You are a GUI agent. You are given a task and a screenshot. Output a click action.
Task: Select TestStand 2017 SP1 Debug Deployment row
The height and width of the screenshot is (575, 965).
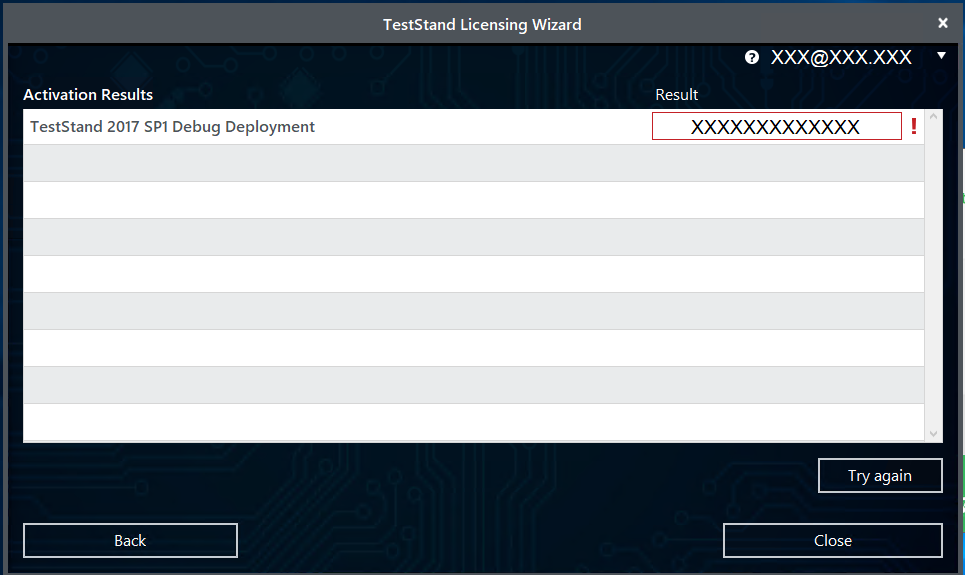[x=473, y=127]
